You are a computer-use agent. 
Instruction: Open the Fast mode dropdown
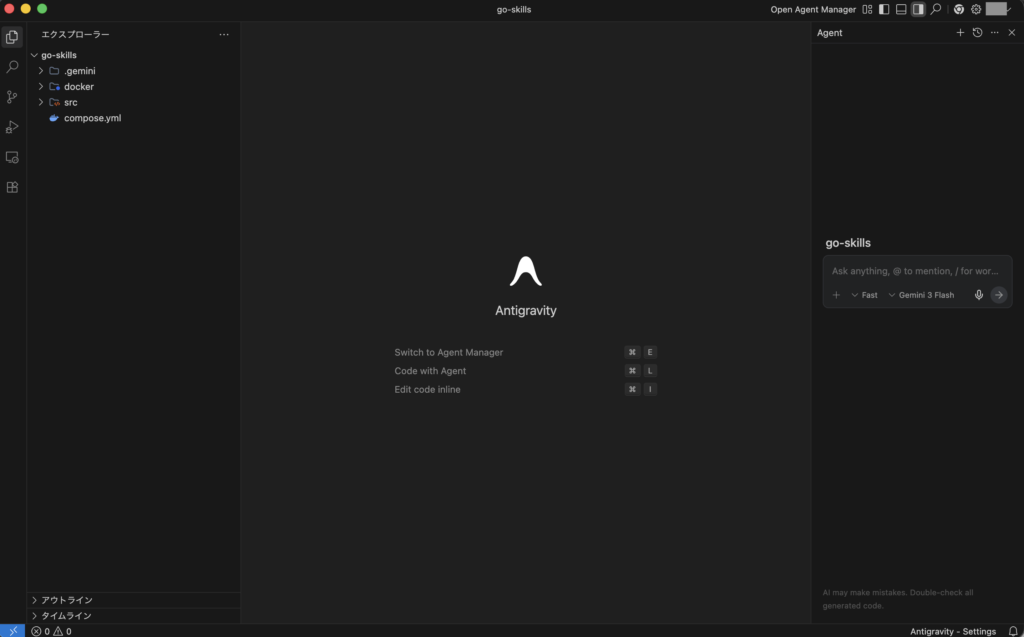864,295
